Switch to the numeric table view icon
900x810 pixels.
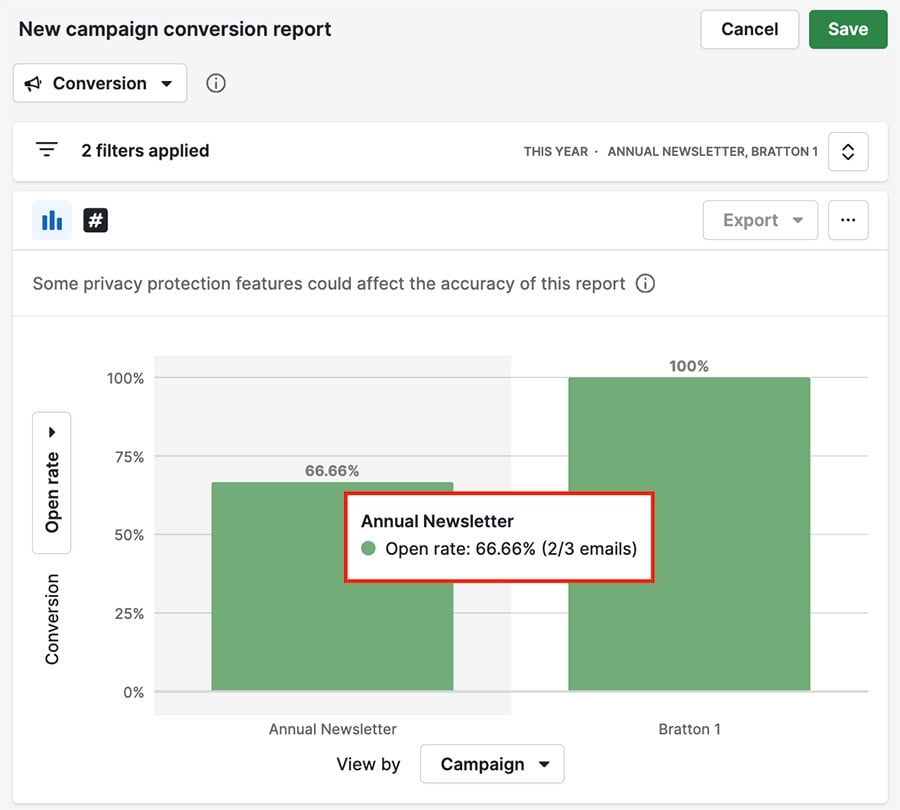(95, 220)
